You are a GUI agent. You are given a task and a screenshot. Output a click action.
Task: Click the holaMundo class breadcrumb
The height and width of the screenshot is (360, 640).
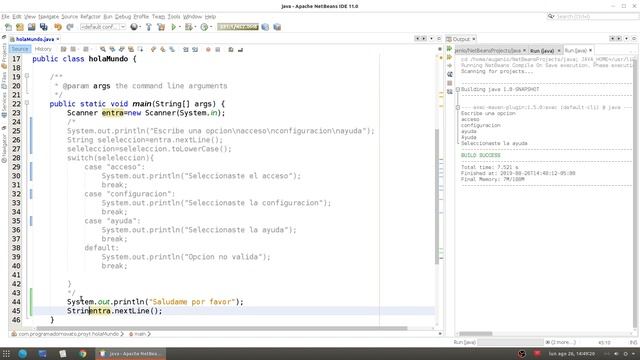[x=69, y=334]
